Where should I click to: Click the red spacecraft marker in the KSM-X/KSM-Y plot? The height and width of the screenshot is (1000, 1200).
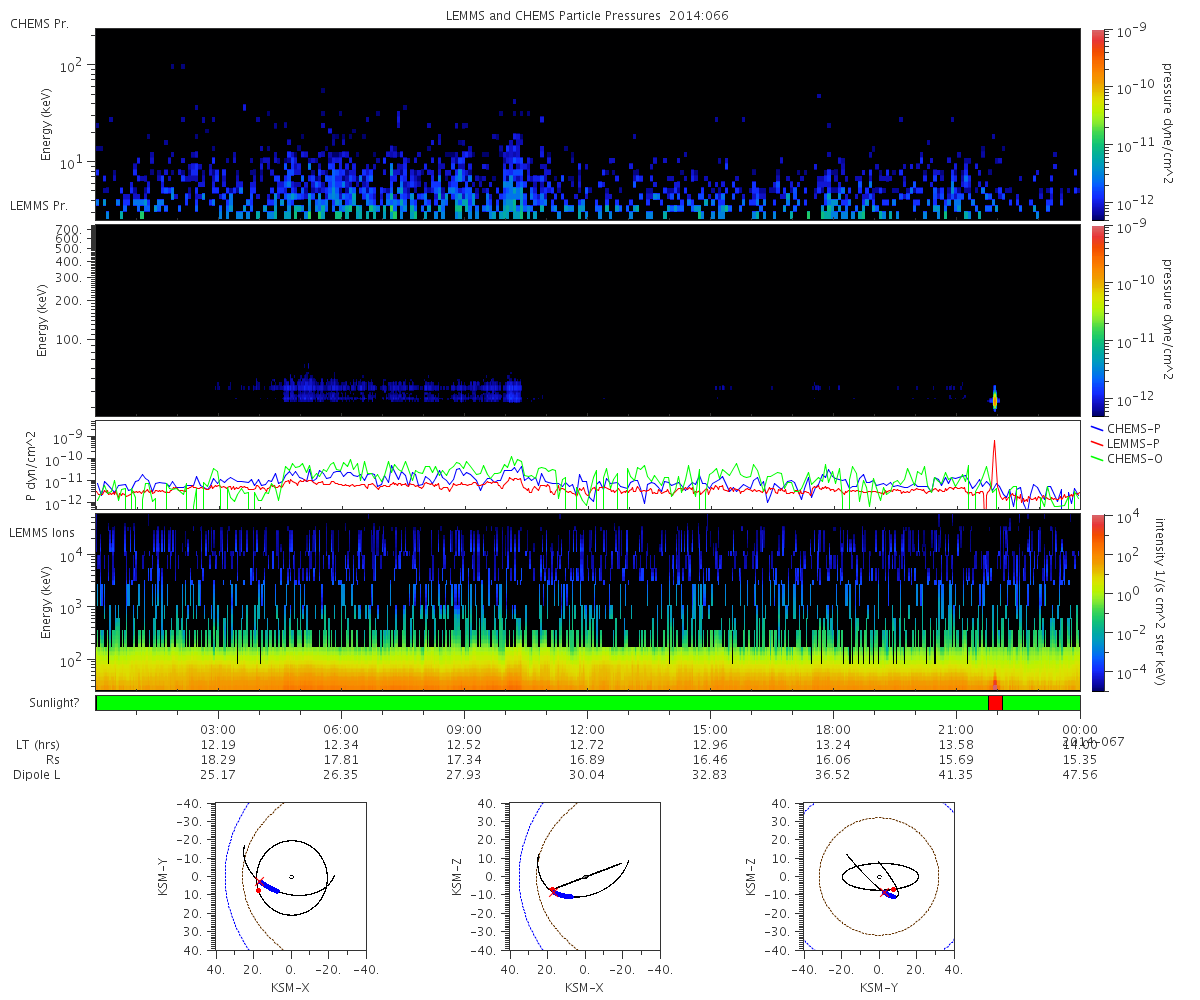point(259,884)
